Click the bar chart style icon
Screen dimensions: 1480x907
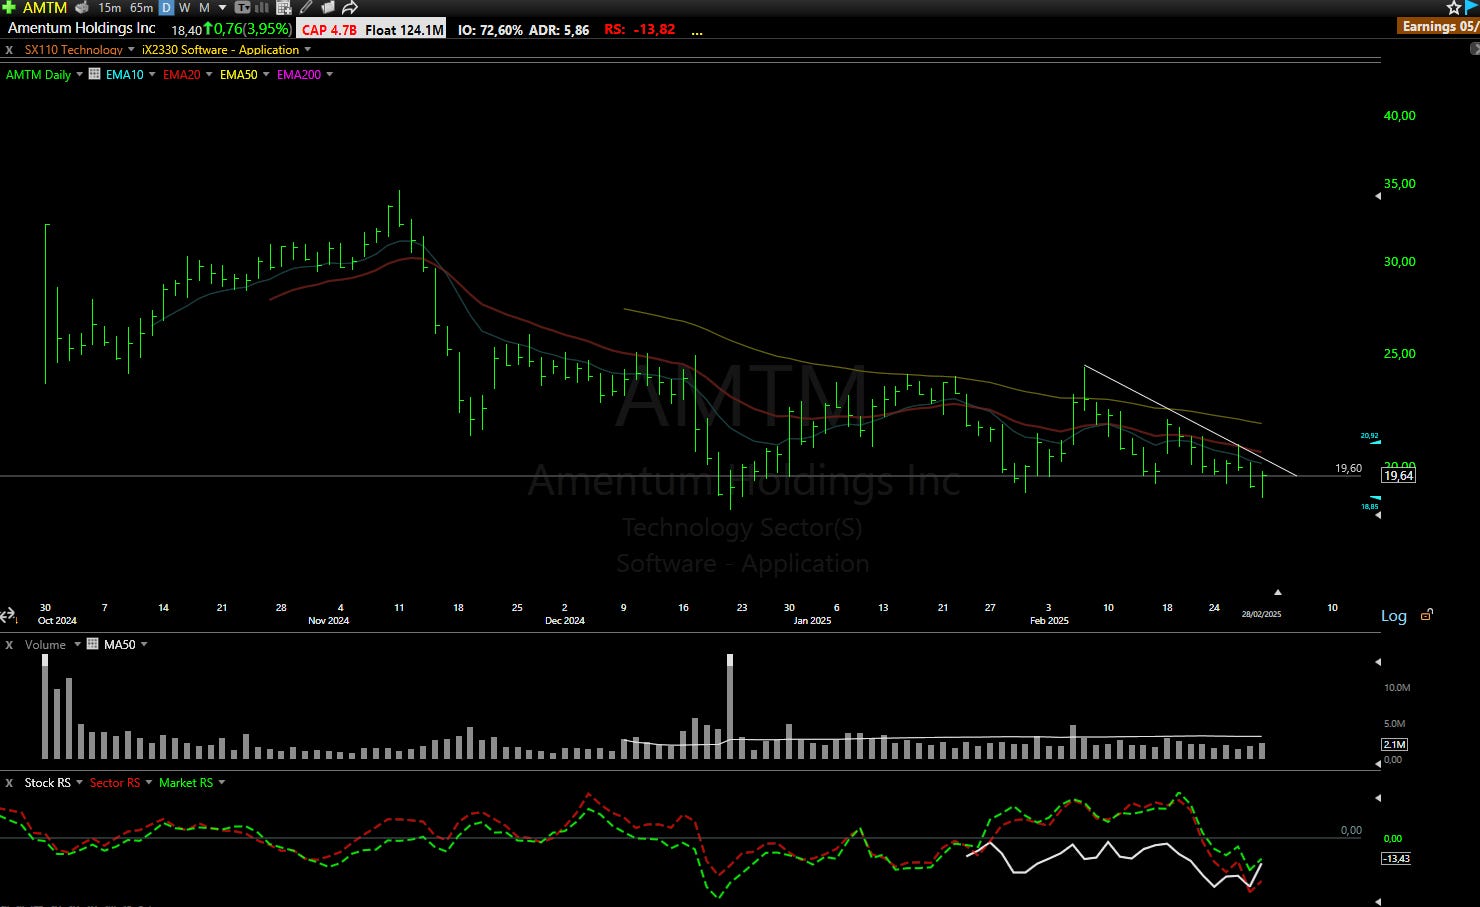(262, 7)
